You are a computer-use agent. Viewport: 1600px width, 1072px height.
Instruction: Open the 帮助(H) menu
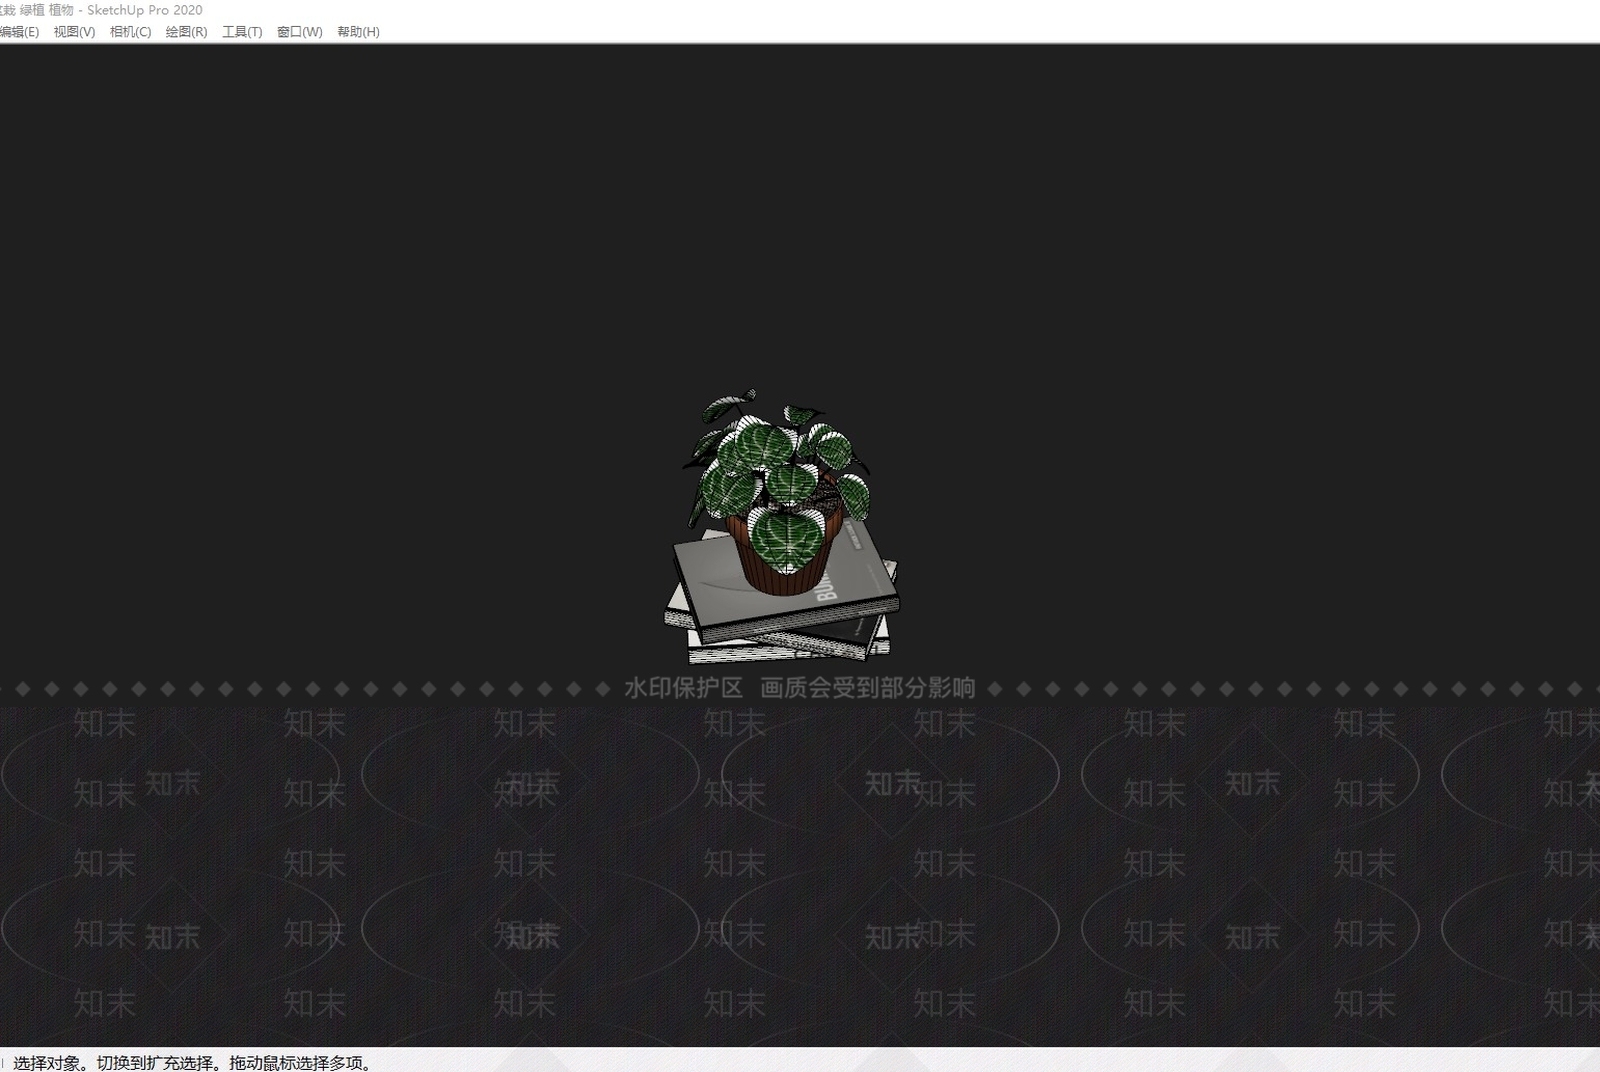[x=358, y=32]
